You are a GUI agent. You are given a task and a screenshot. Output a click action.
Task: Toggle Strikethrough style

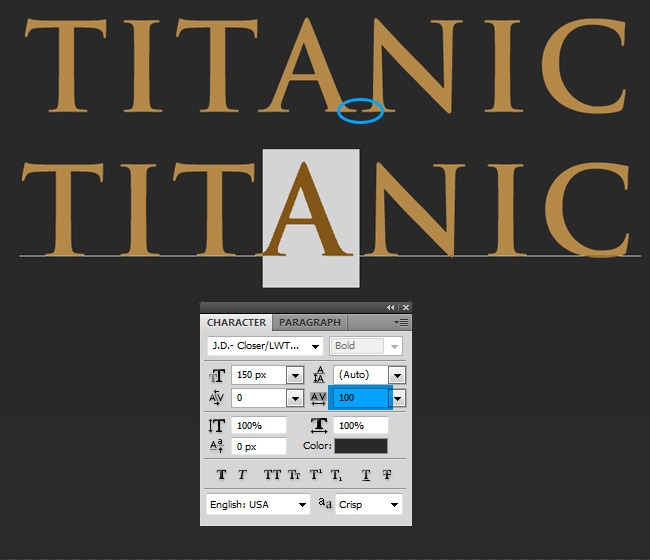pos(387,475)
